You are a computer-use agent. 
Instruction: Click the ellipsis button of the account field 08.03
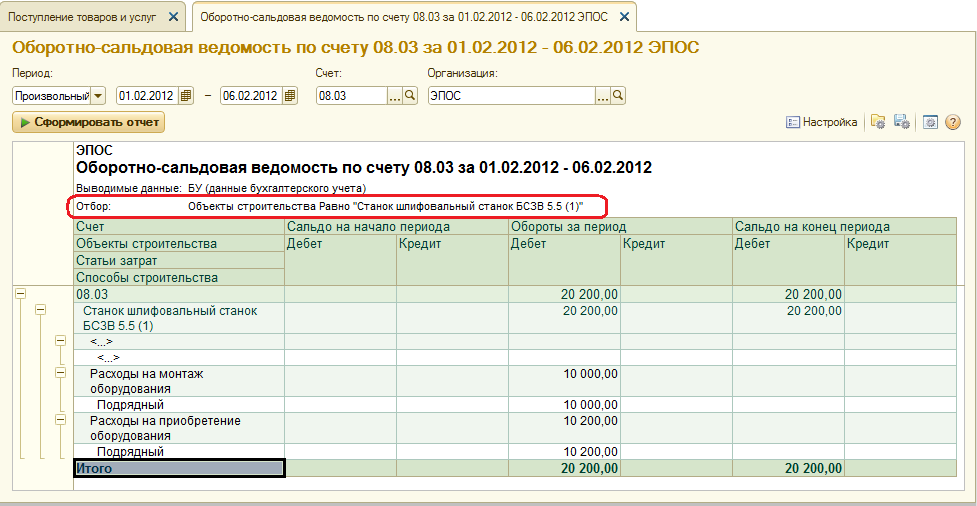(x=396, y=96)
